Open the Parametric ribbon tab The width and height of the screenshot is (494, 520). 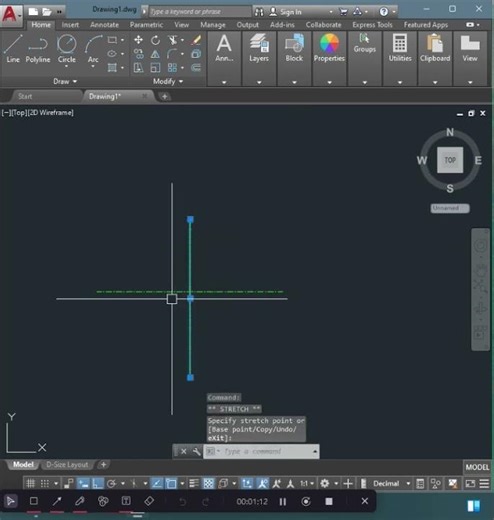click(146, 25)
